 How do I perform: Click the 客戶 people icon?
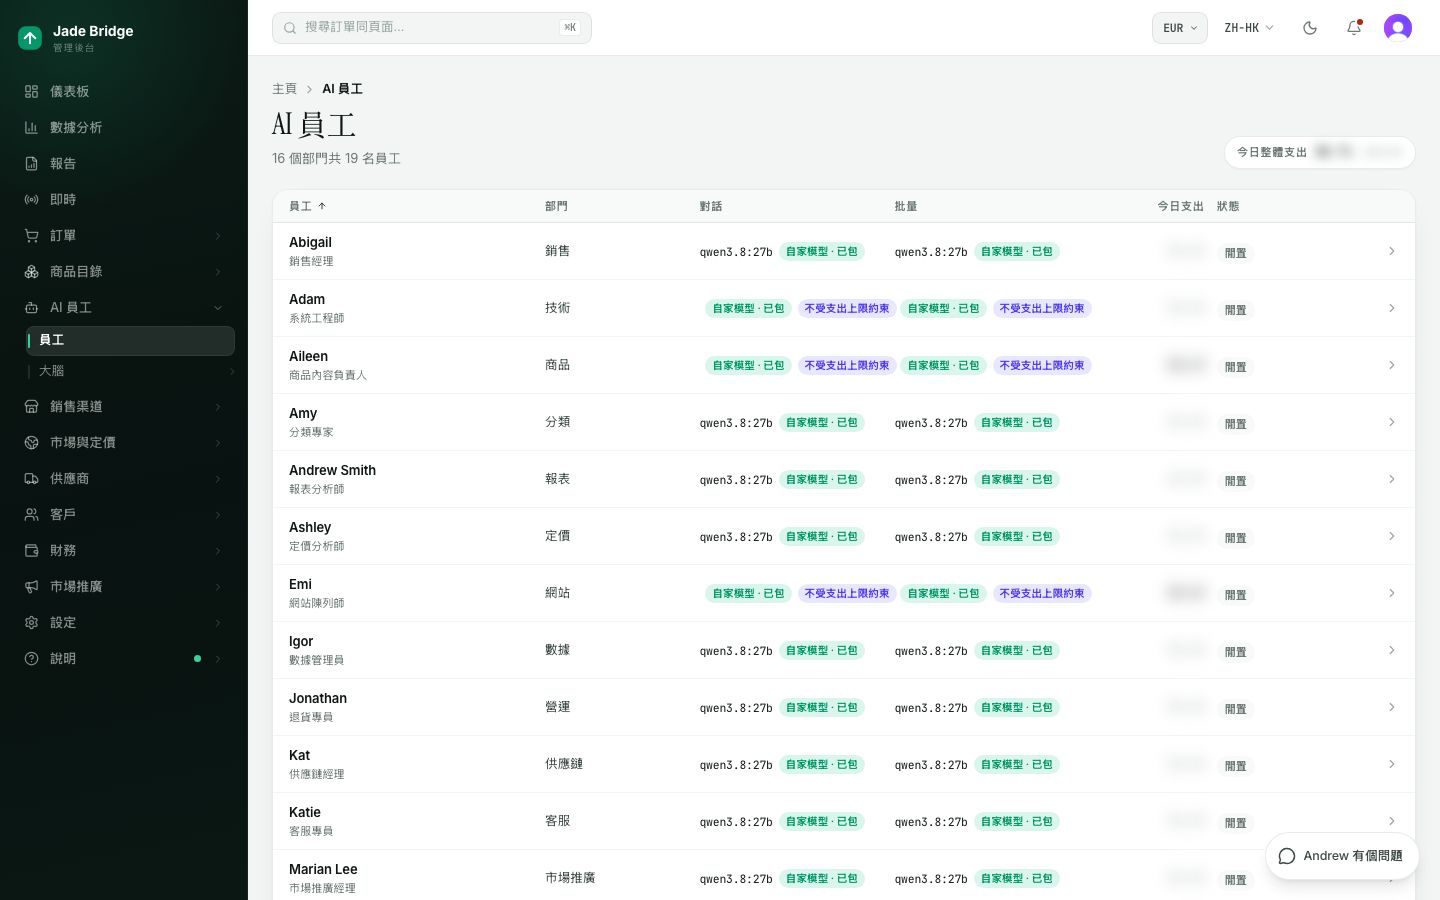[31, 514]
